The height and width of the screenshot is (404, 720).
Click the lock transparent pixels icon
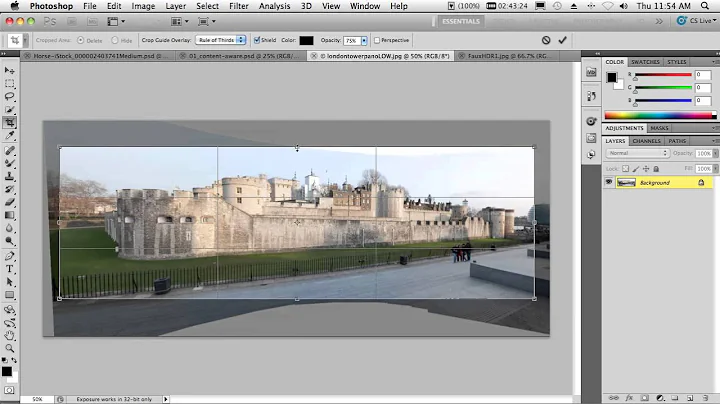625,169
